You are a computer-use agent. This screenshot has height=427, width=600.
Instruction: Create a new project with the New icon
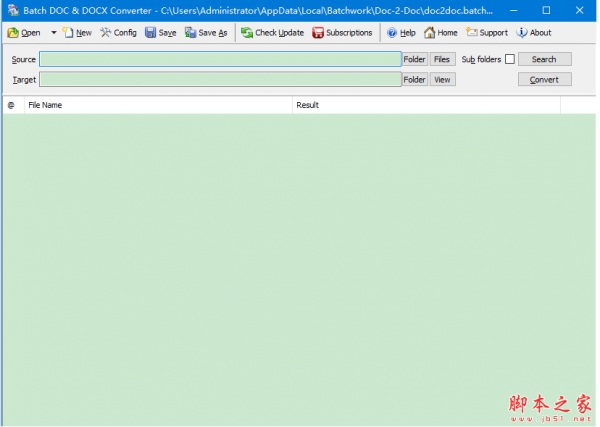[77, 33]
